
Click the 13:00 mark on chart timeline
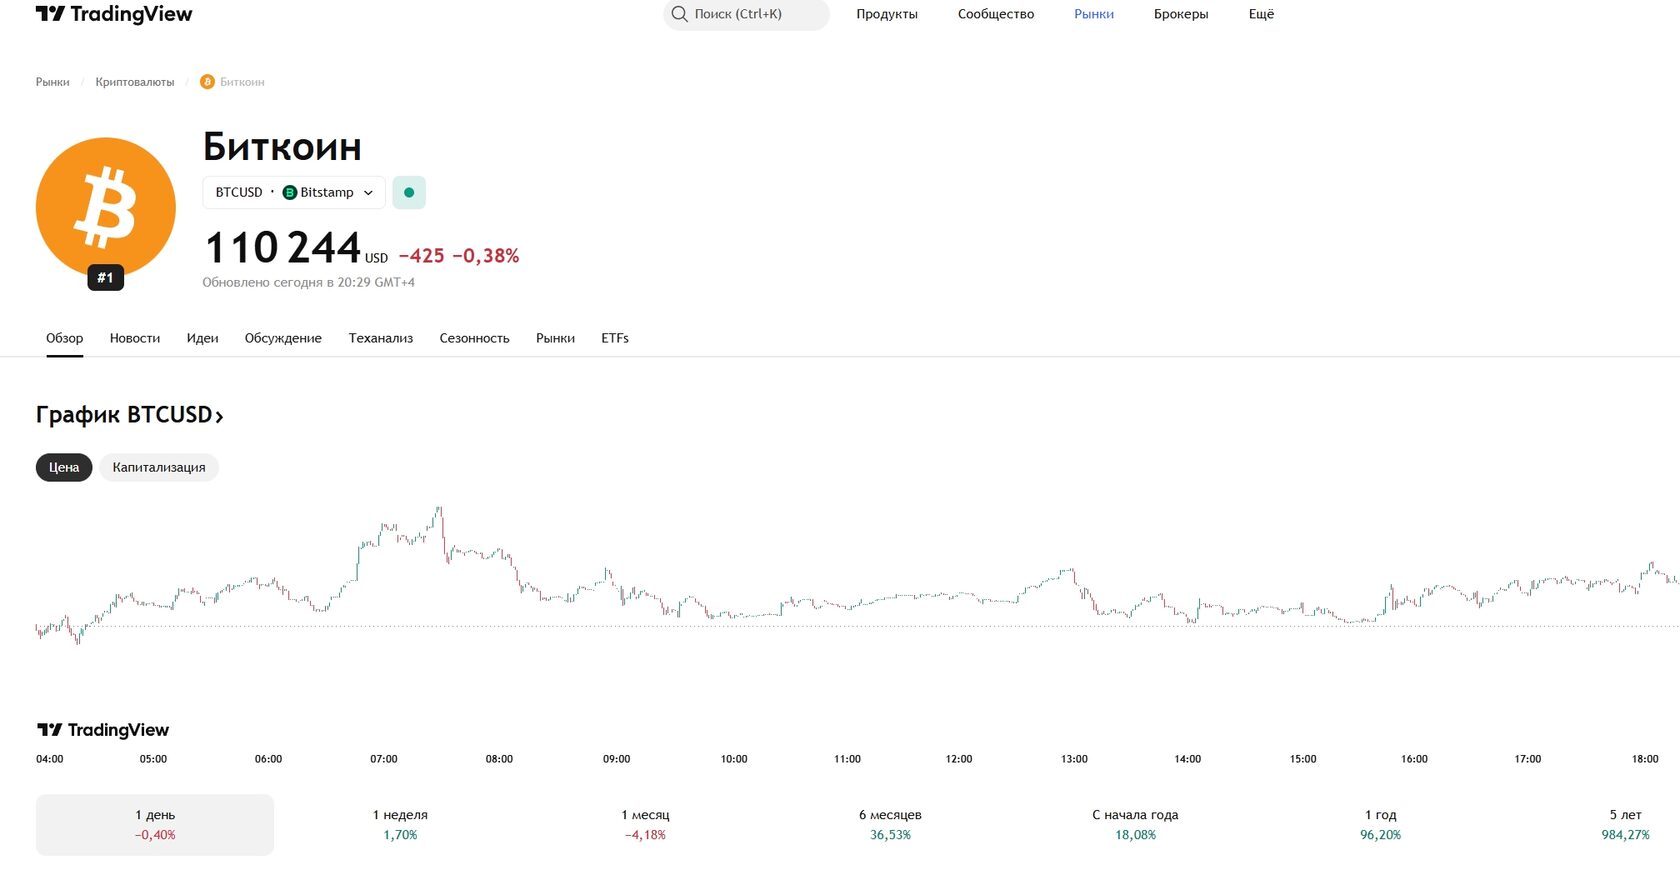[x=1074, y=759]
